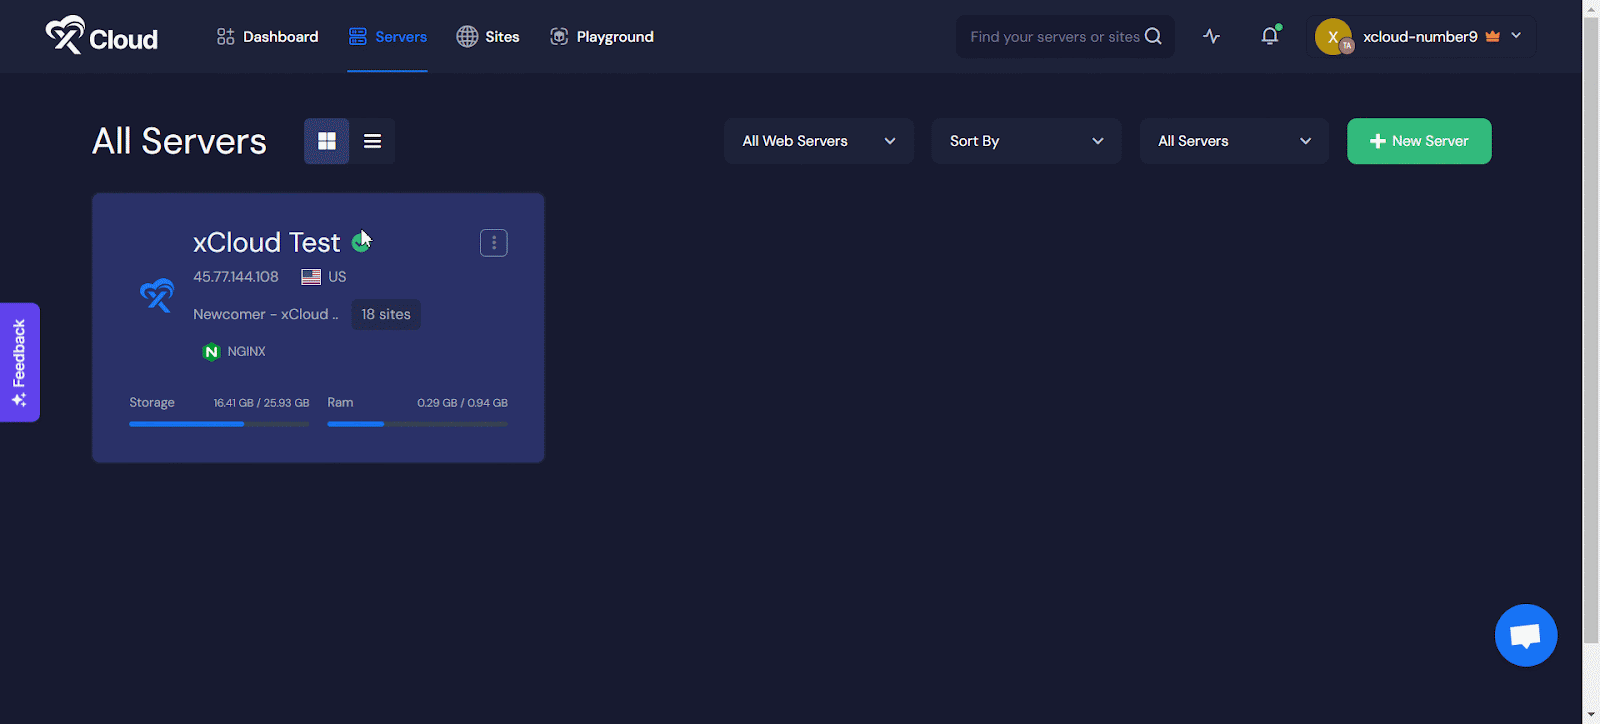Switch to grid view layout

click(x=327, y=141)
